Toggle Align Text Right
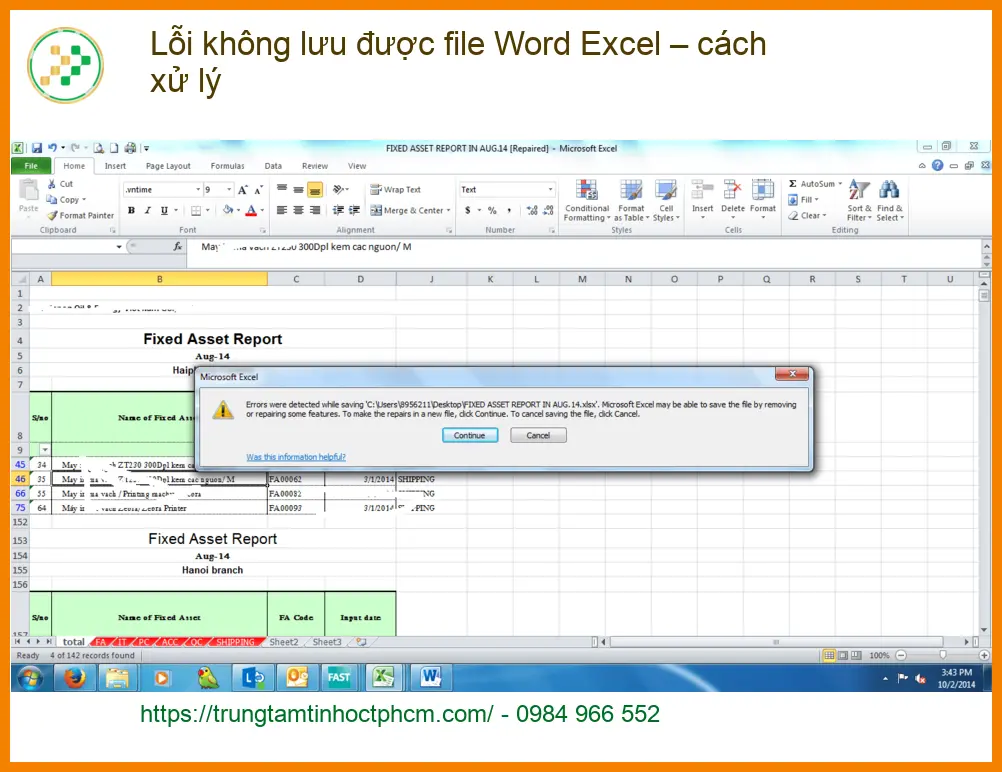 pos(315,210)
